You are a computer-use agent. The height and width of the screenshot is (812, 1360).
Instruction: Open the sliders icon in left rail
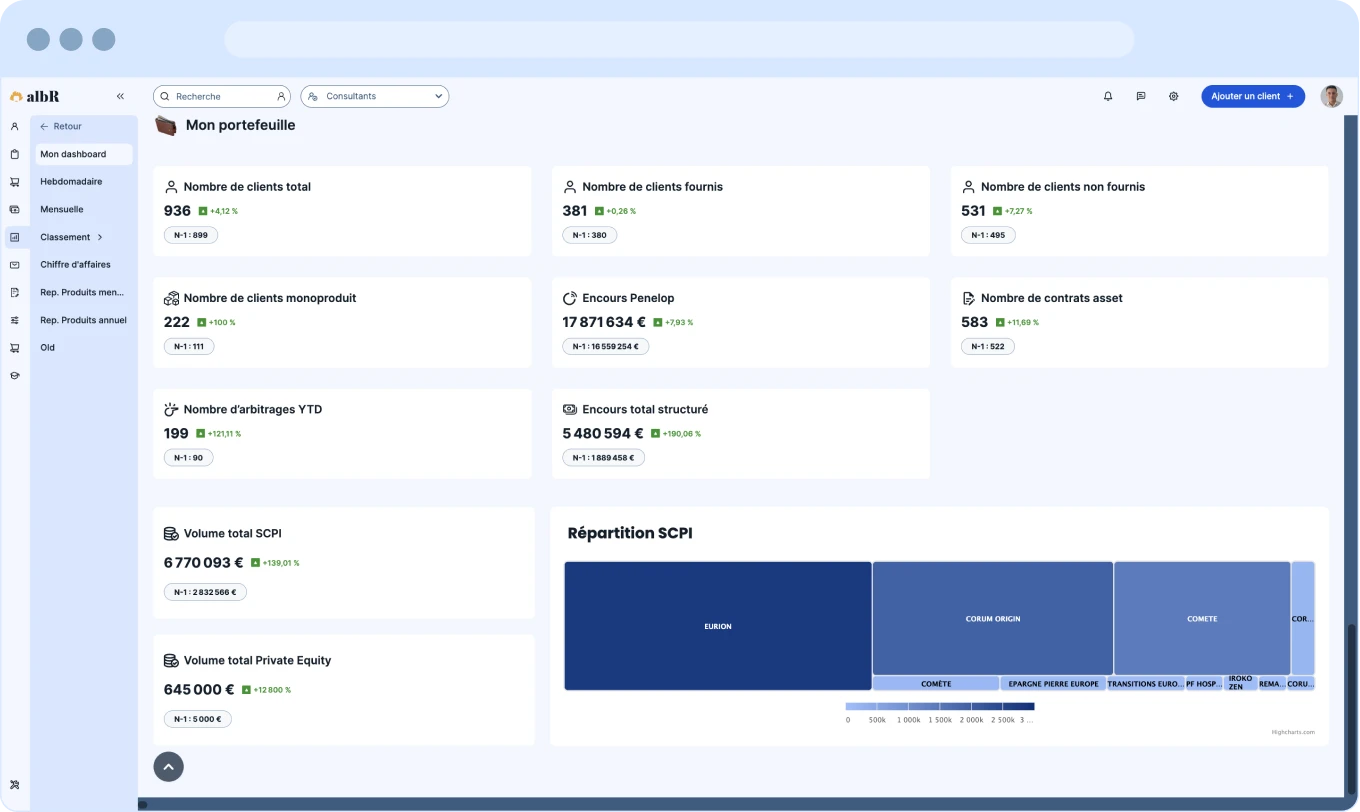coord(14,320)
